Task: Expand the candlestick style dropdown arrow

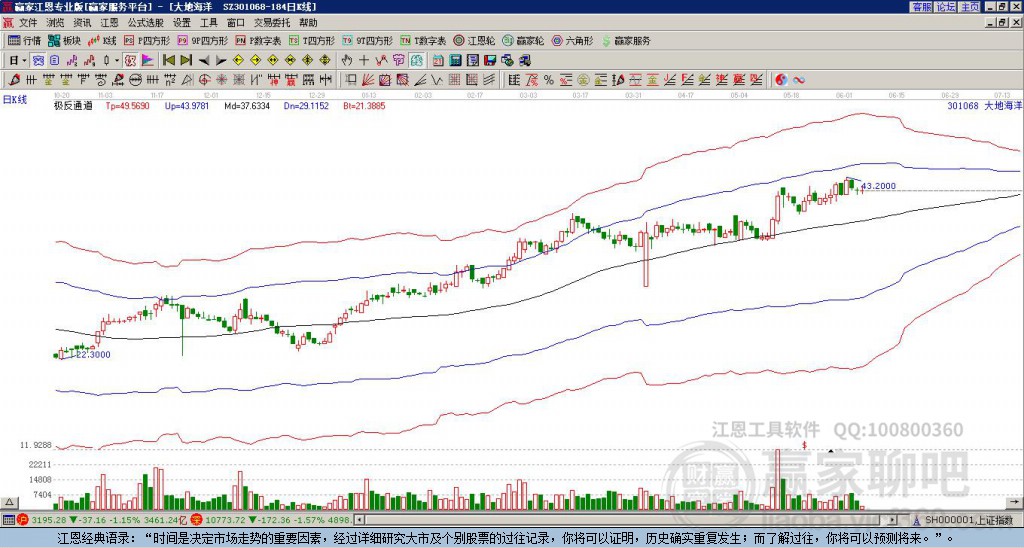Action: 116,60
